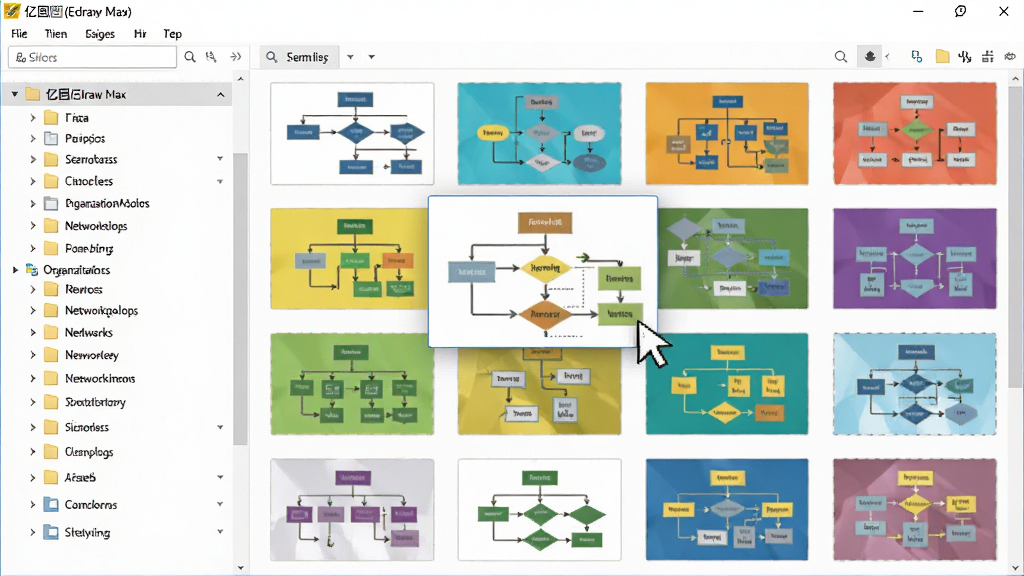Select the Networkgolops folder label

point(101,311)
